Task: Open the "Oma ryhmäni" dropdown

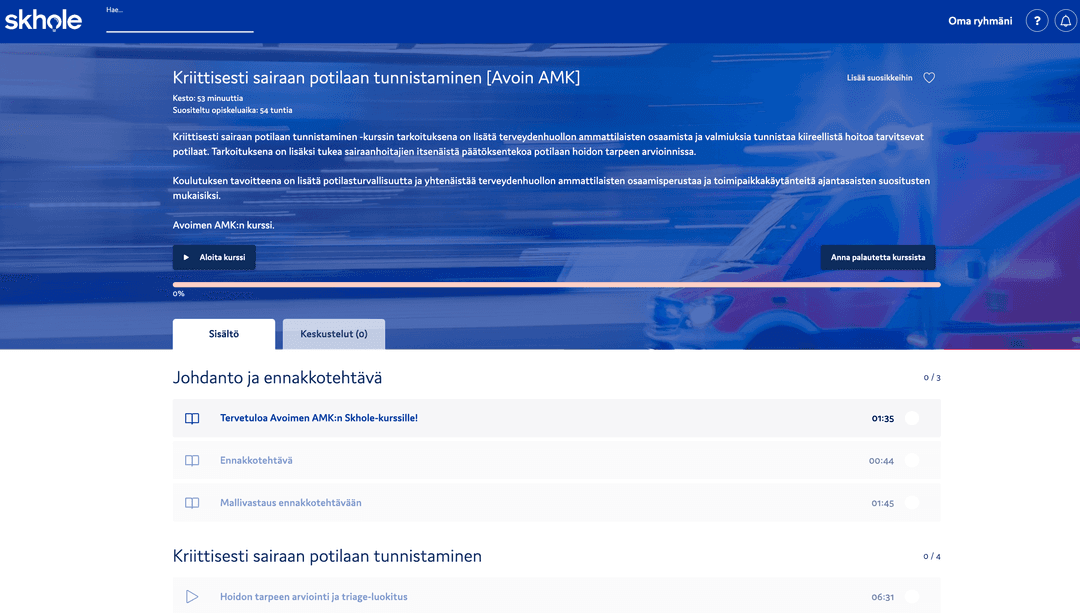Action: [x=980, y=20]
